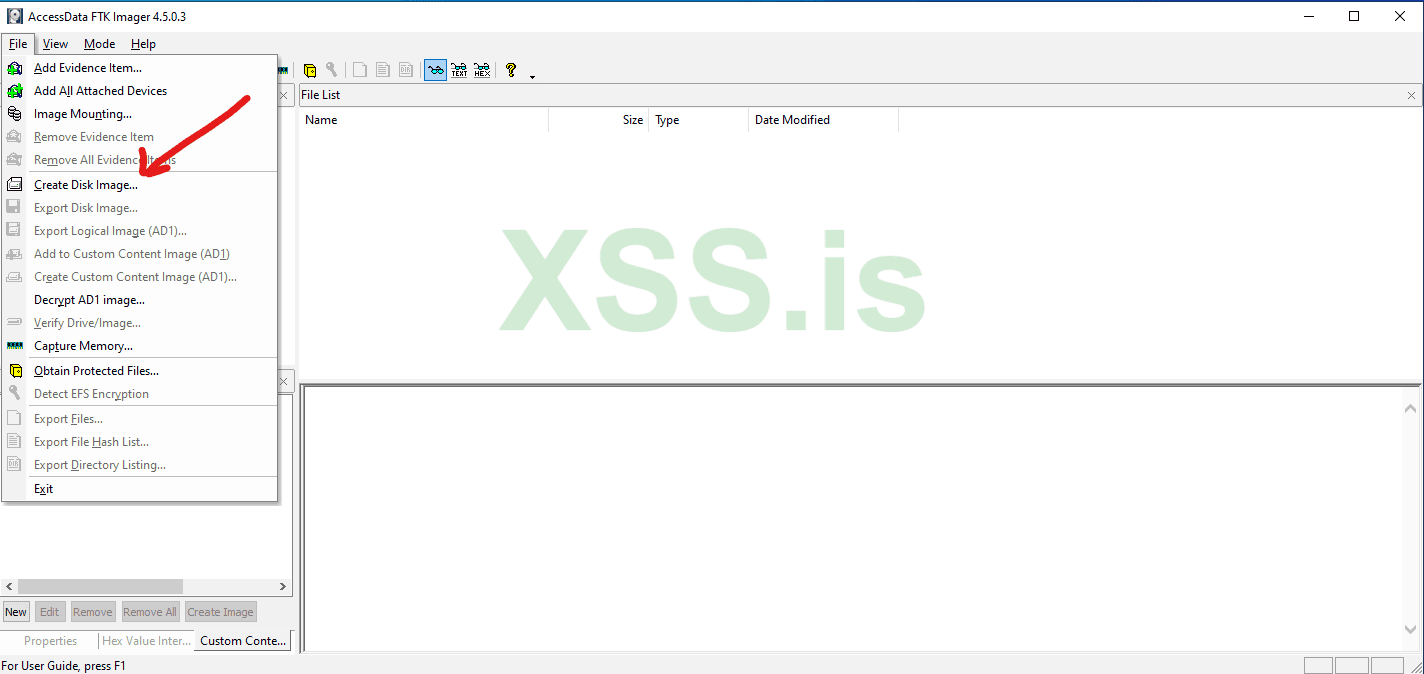Click the FTK Imager title bar icon

pos(13,15)
